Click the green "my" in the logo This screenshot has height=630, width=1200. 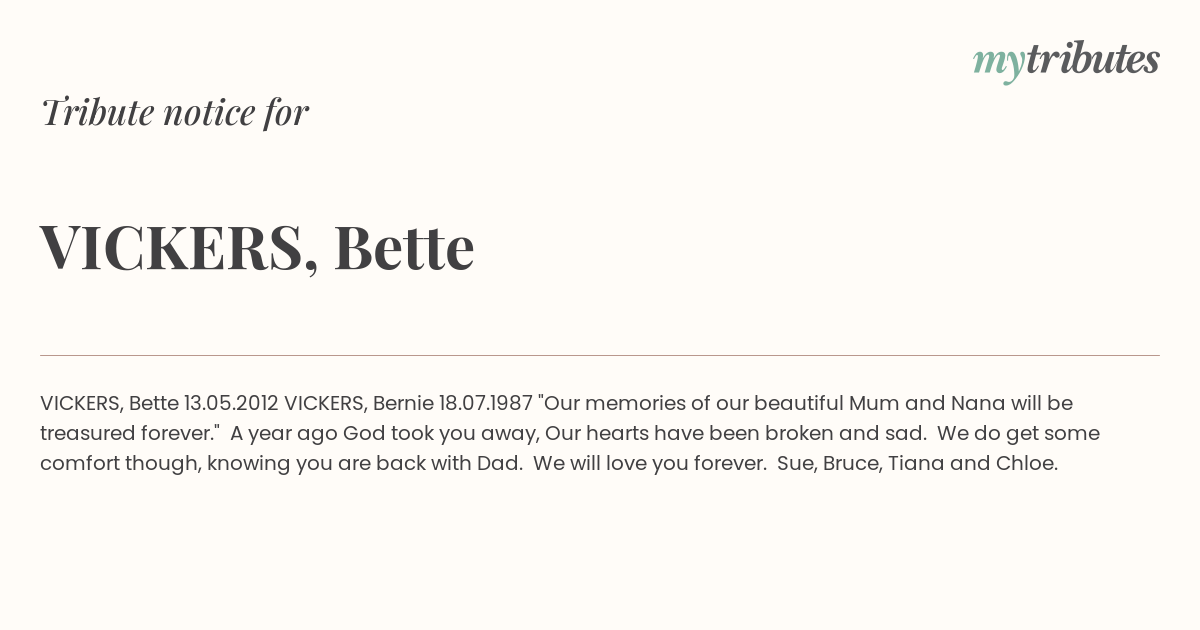[998, 64]
